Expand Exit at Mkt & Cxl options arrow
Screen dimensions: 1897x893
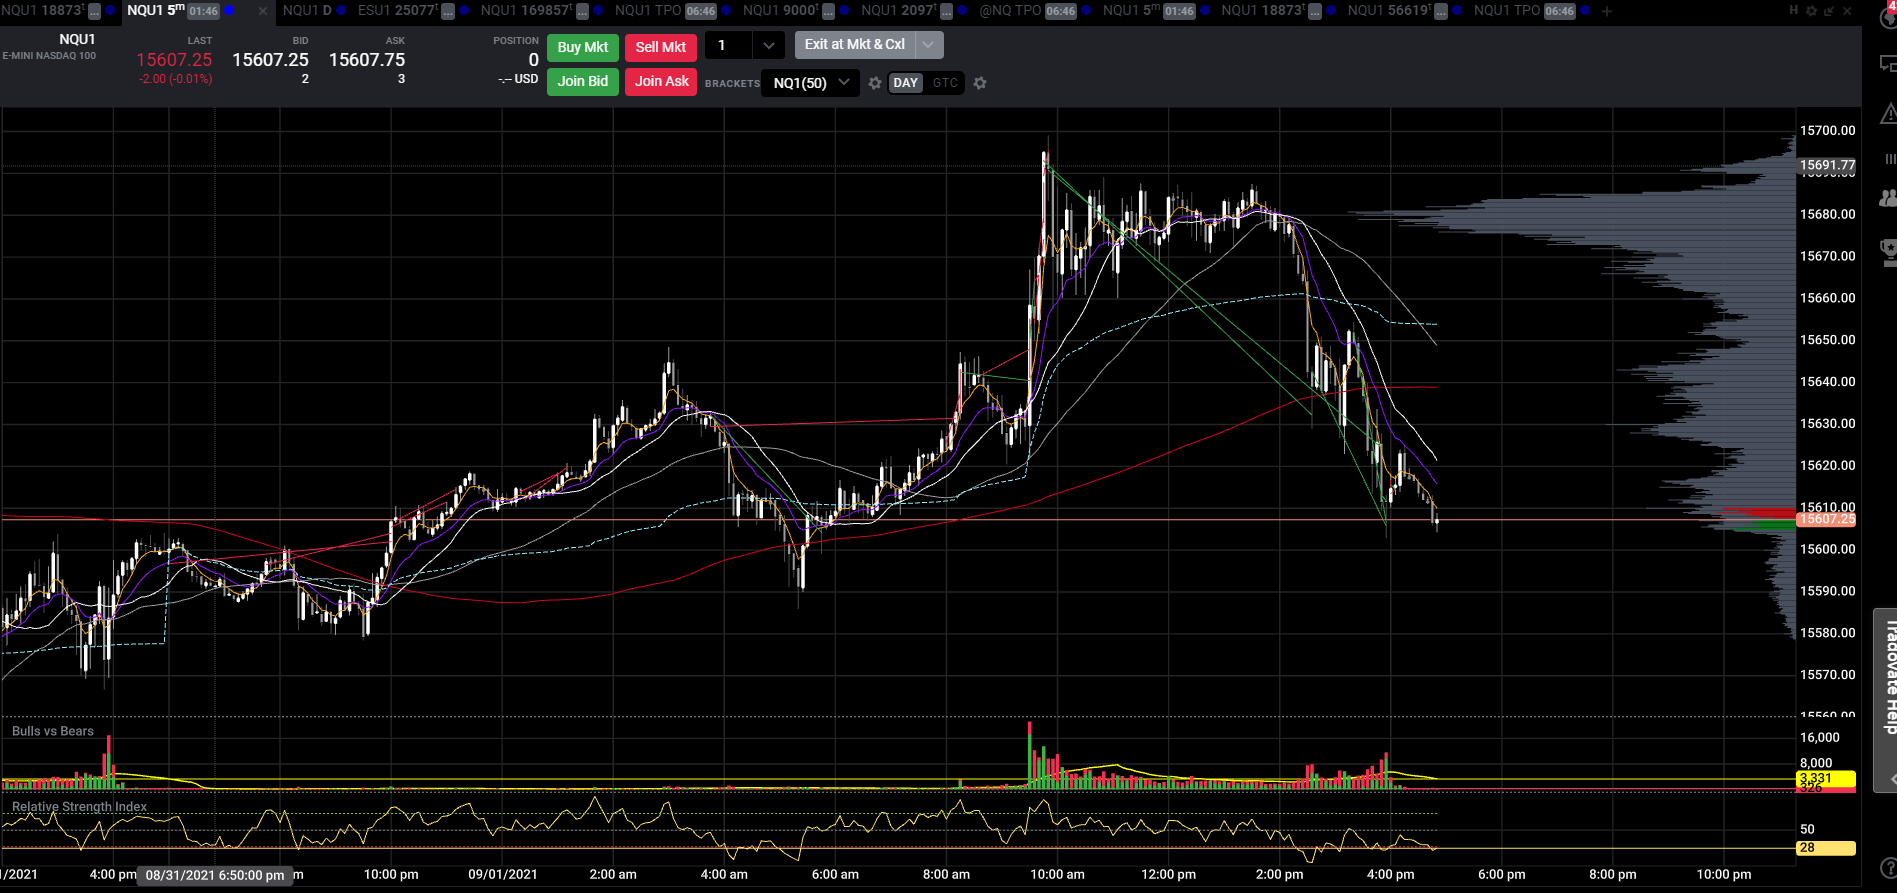(x=929, y=45)
